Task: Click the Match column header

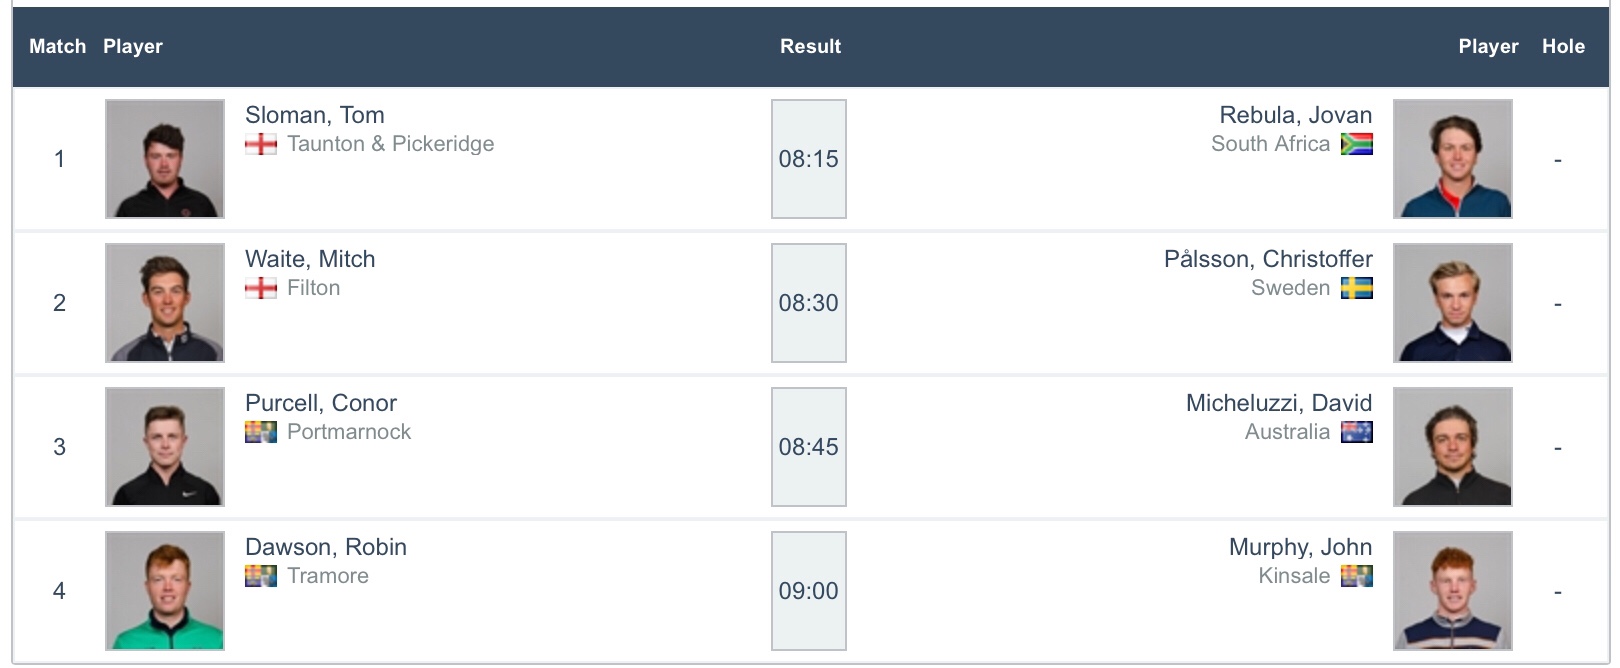Action: pyautogui.click(x=57, y=46)
